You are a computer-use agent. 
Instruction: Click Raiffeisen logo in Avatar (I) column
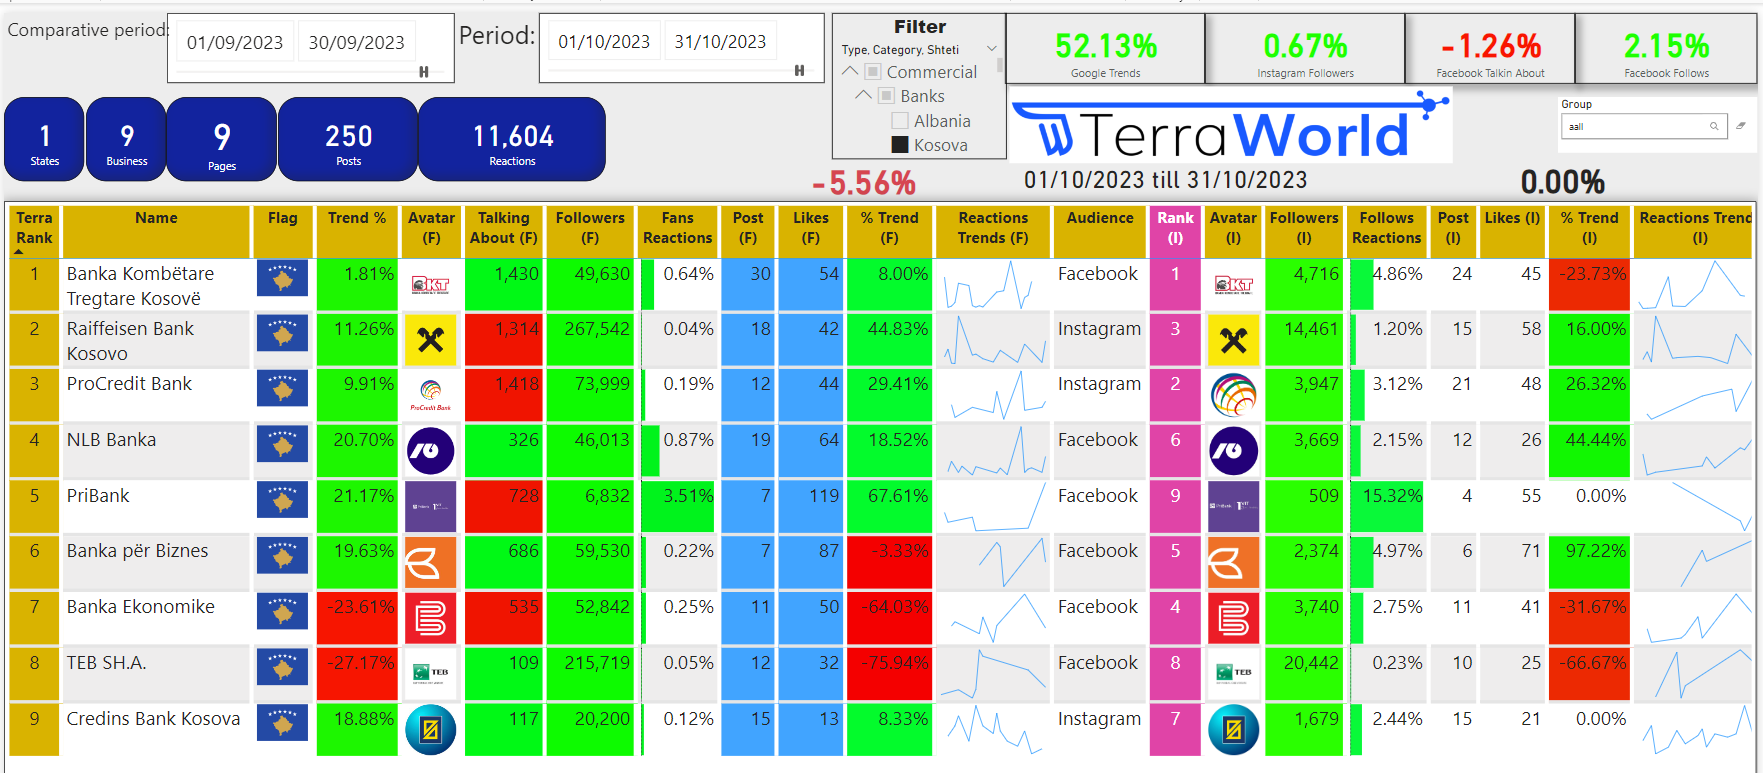pyautogui.click(x=1234, y=340)
